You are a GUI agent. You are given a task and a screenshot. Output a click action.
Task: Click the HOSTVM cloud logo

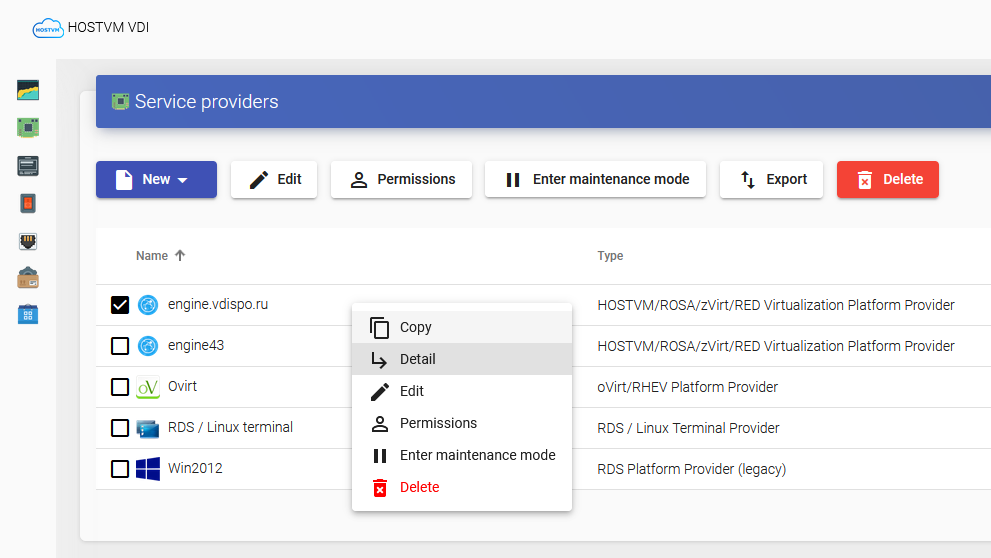(48, 28)
